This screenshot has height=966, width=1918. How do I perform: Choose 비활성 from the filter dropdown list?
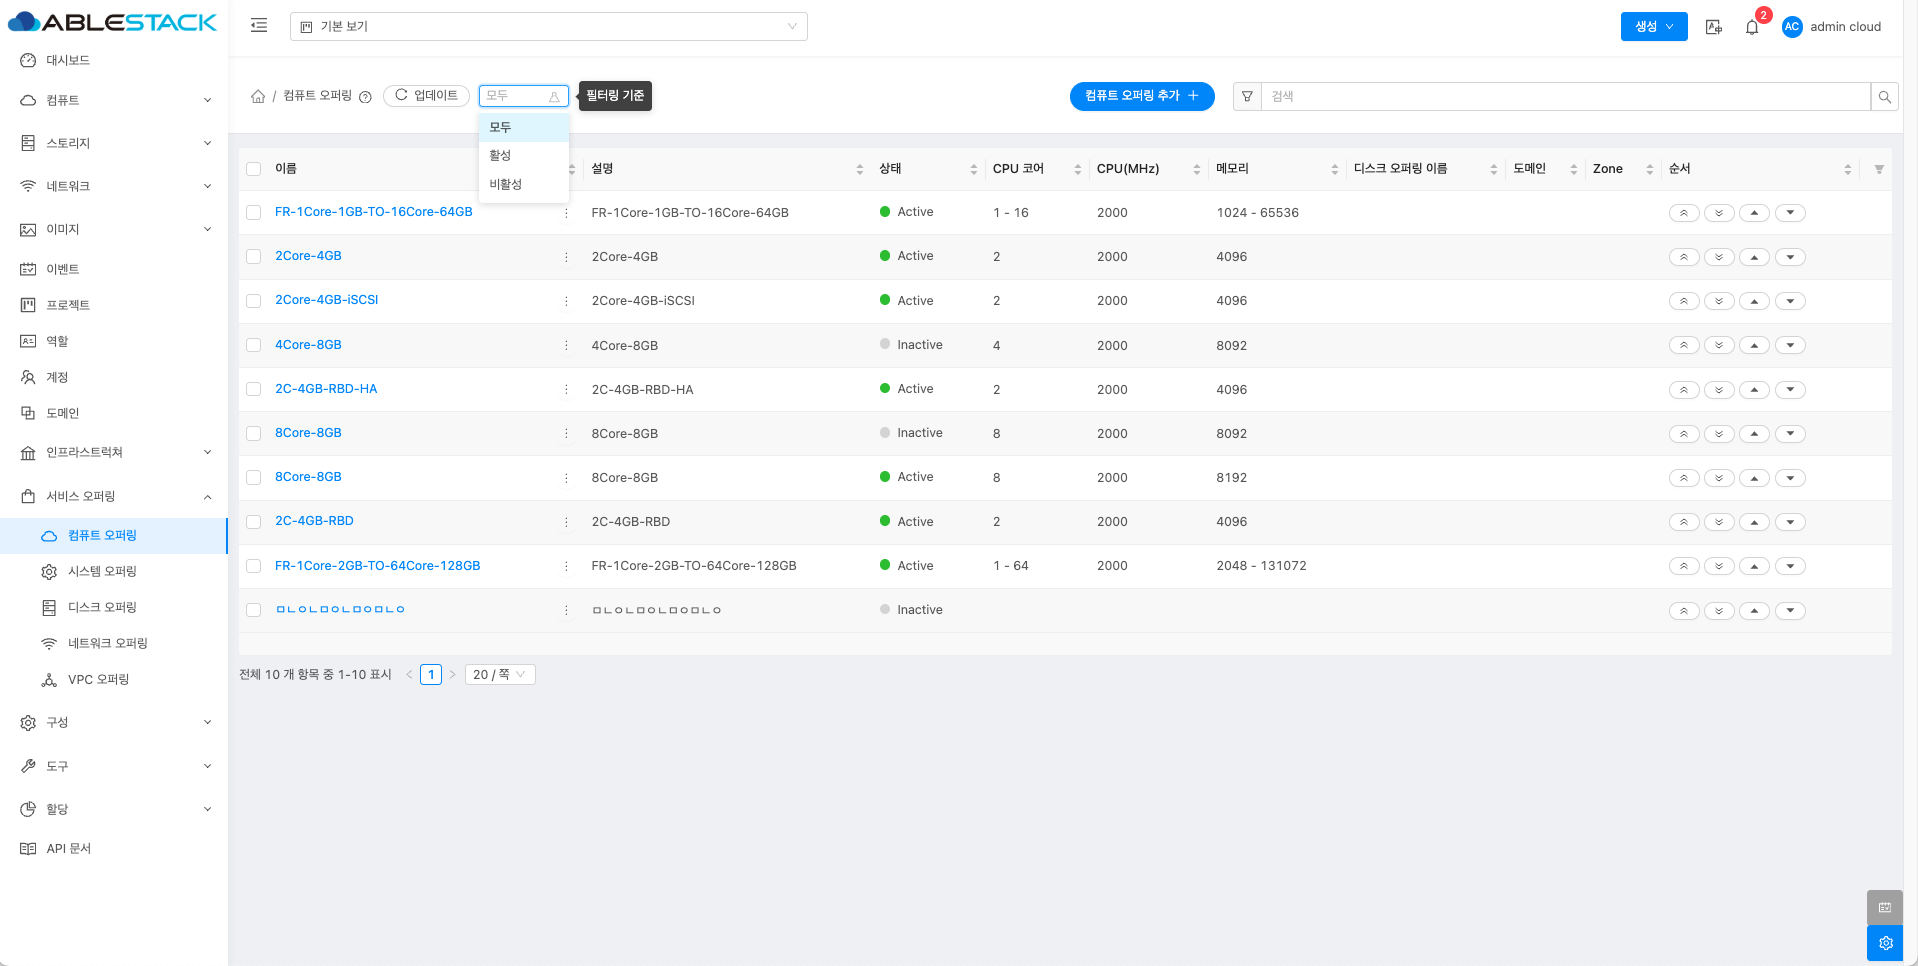506,184
